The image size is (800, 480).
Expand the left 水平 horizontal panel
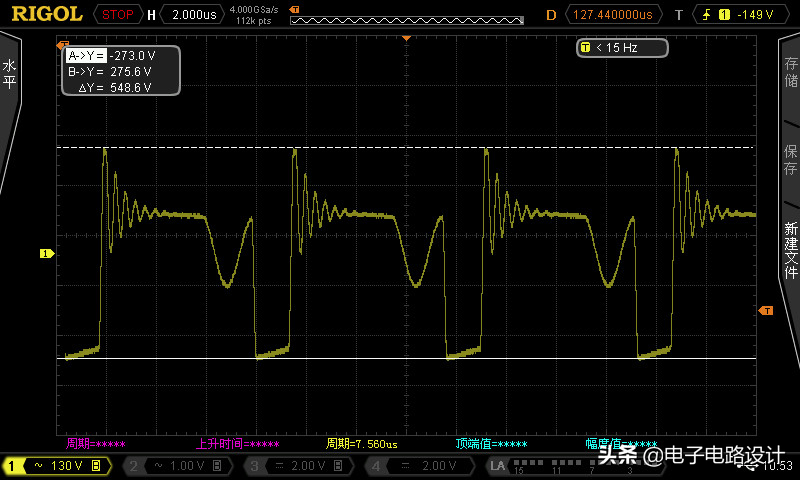tap(10, 75)
